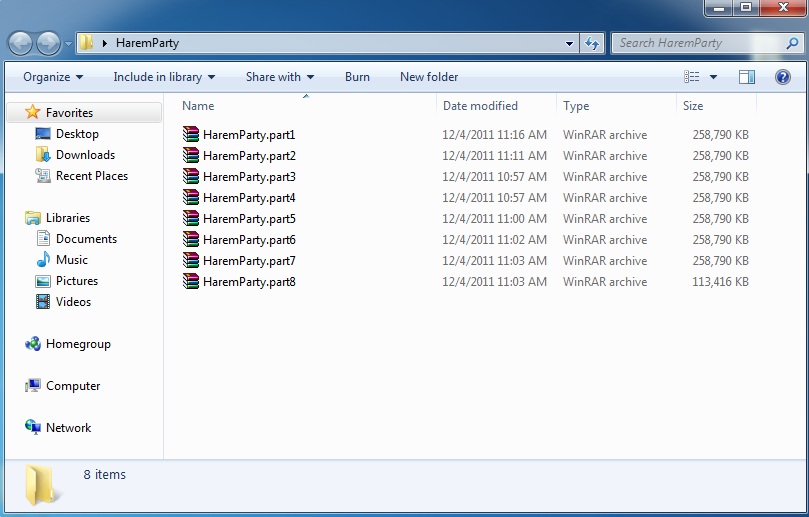Click the magnifier icon in the search box
809x517 pixels.
click(792, 43)
